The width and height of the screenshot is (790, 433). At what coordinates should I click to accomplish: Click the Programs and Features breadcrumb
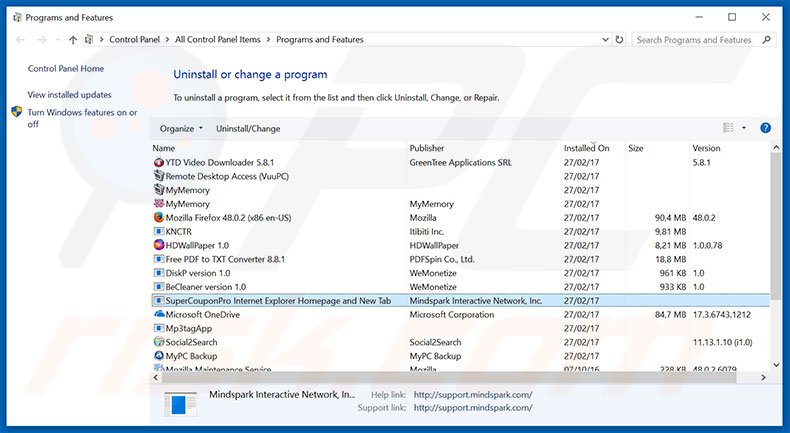[320, 39]
